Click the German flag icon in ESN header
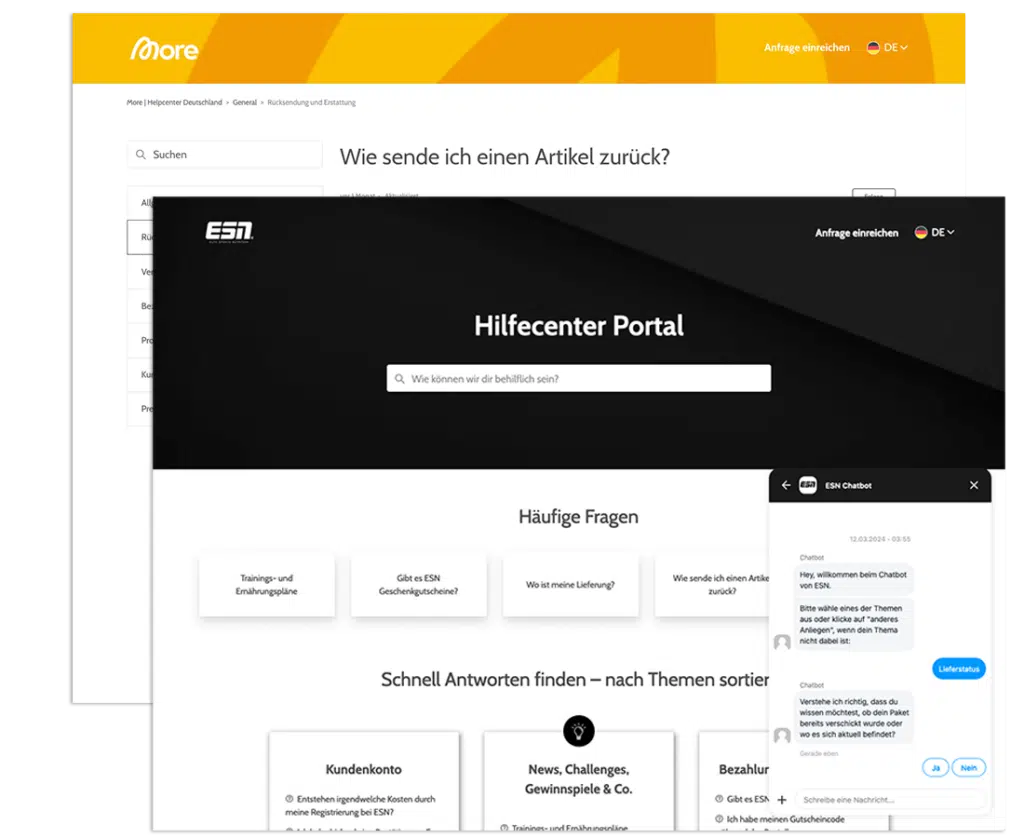 coord(921,233)
